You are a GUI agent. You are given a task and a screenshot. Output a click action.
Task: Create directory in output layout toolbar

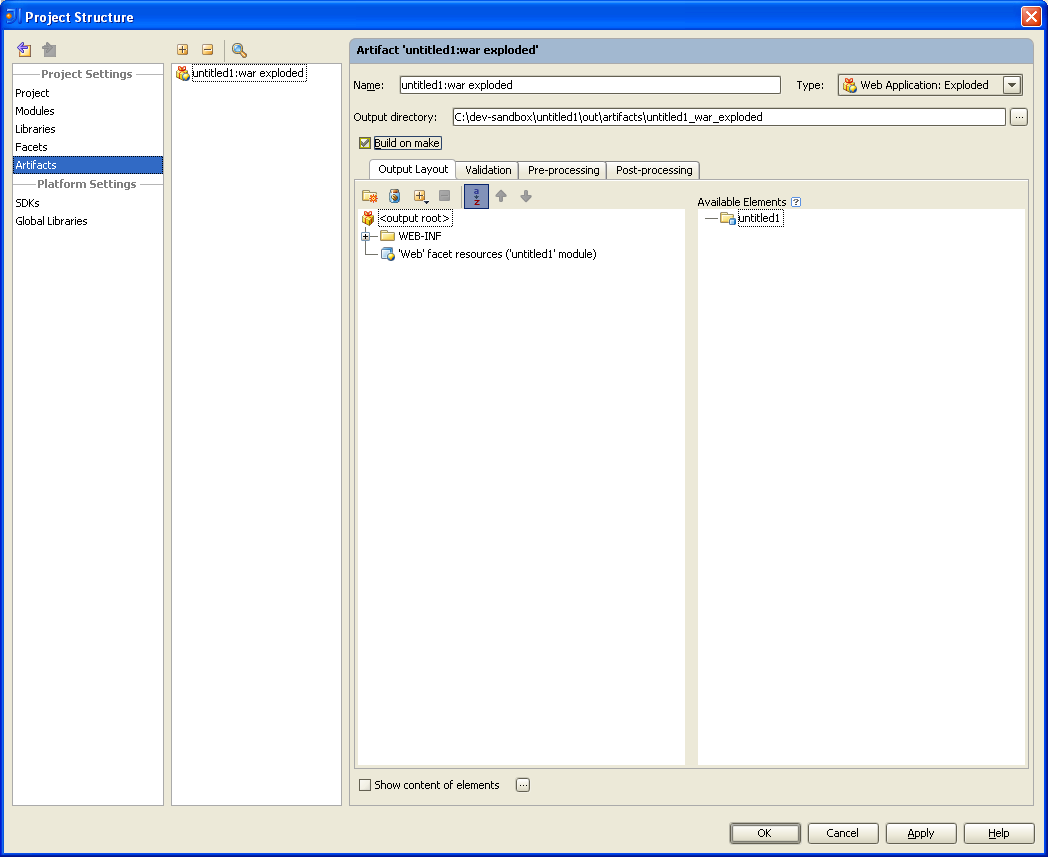(x=370, y=196)
